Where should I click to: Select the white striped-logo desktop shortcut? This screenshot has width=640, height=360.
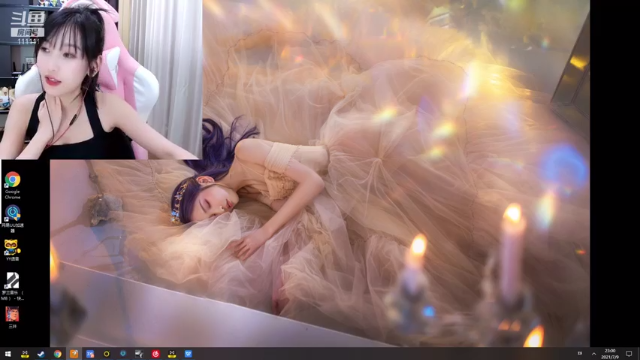pos(12,287)
